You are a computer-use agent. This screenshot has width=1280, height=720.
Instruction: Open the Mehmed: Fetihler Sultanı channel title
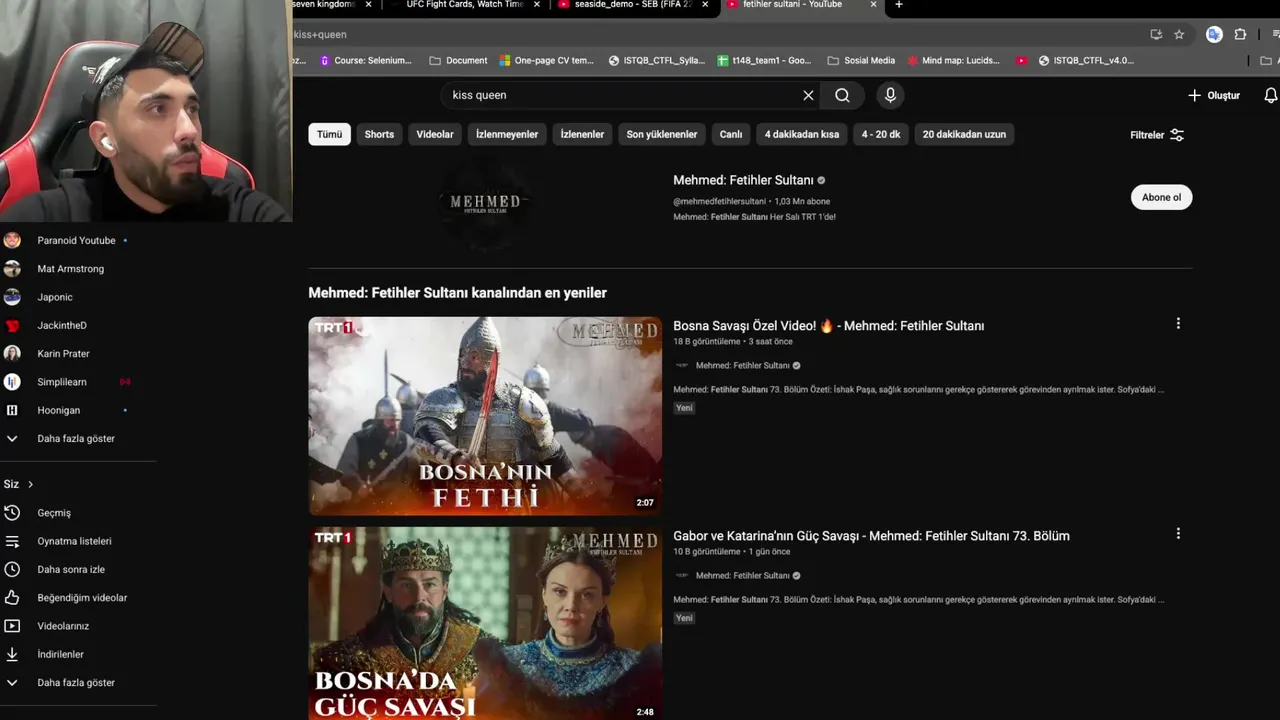point(743,180)
